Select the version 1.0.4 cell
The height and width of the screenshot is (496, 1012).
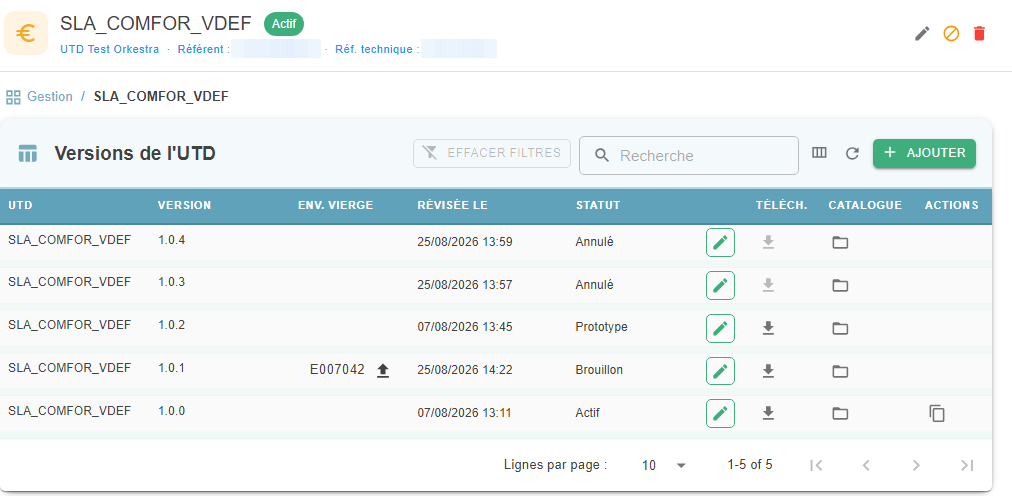pos(172,240)
